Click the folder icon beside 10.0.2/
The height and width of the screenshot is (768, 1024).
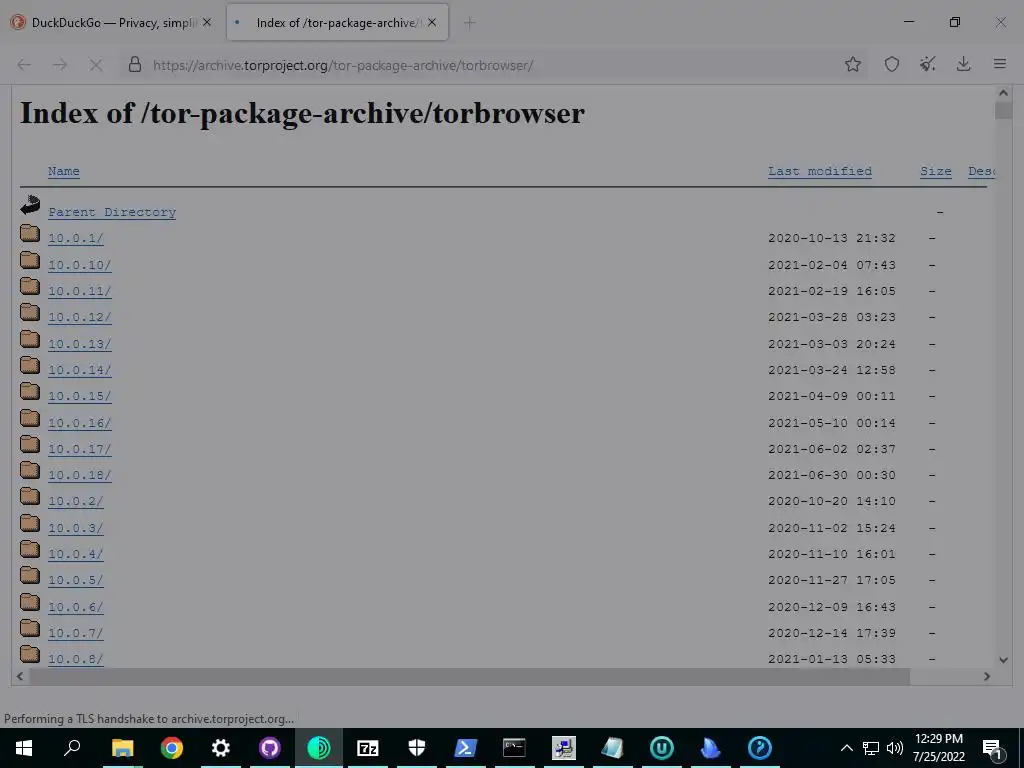point(29,496)
